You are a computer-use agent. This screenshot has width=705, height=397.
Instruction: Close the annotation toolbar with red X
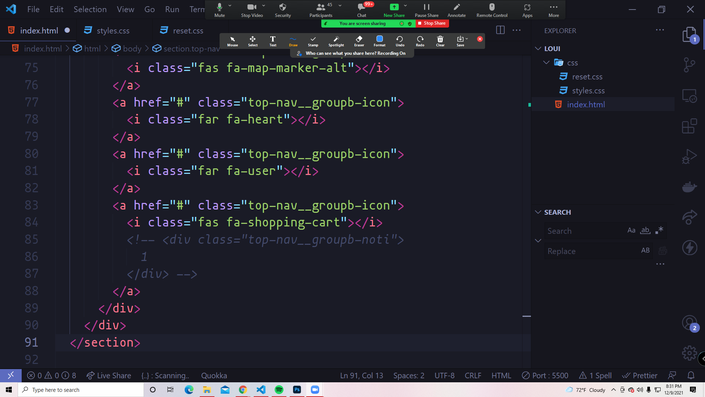click(x=480, y=39)
